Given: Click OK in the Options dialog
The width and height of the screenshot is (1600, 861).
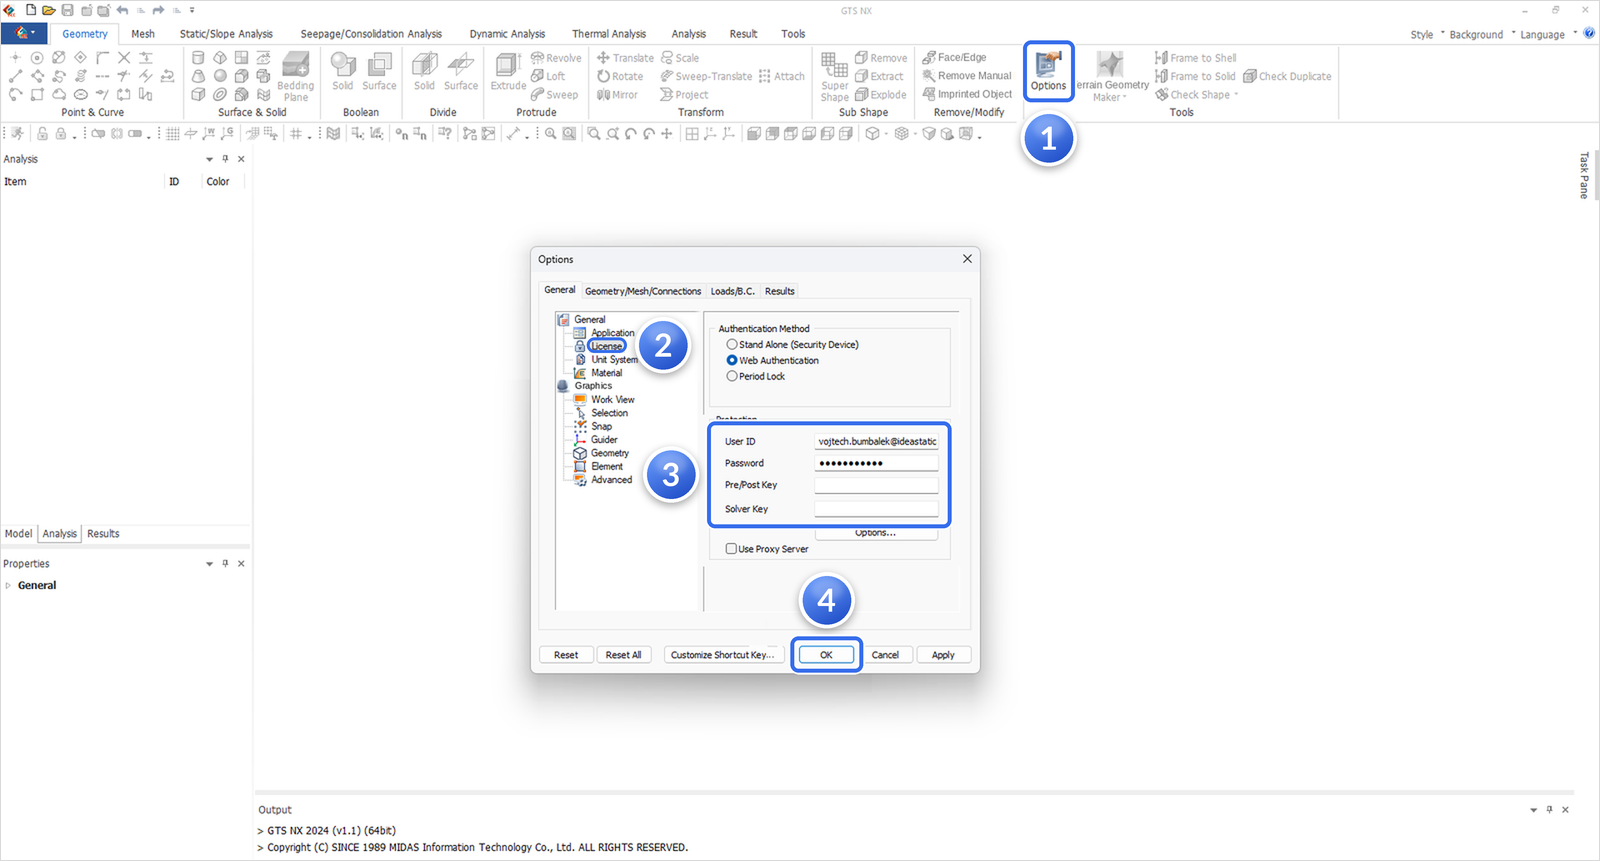Looking at the screenshot, I should click(826, 655).
